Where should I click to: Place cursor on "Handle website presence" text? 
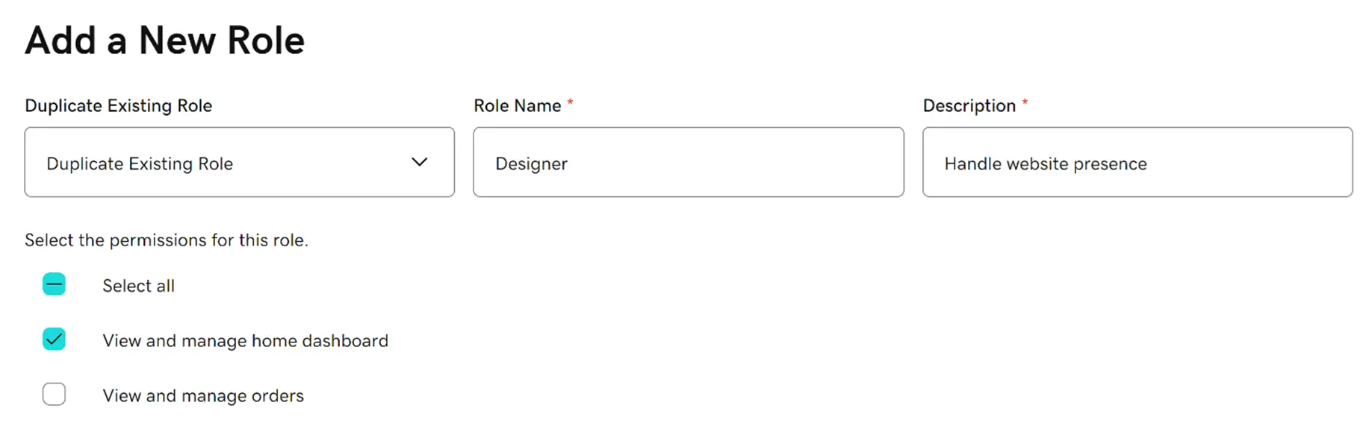(x=1045, y=164)
